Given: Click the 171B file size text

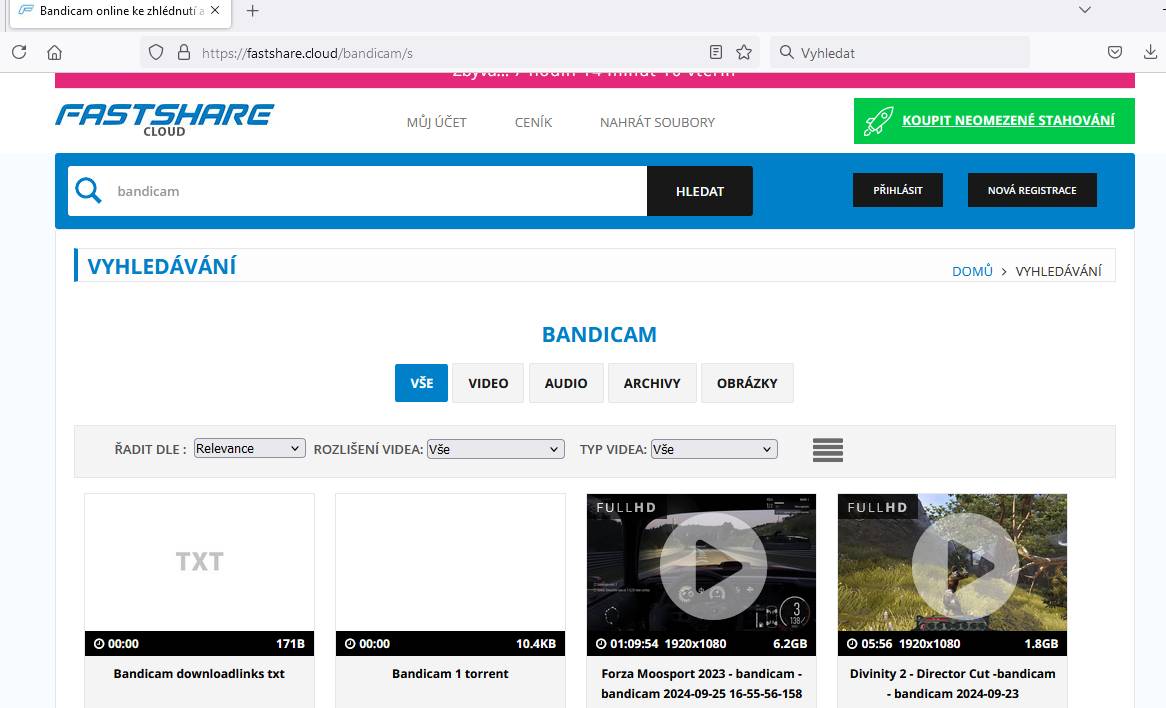Looking at the screenshot, I should click(290, 644).
